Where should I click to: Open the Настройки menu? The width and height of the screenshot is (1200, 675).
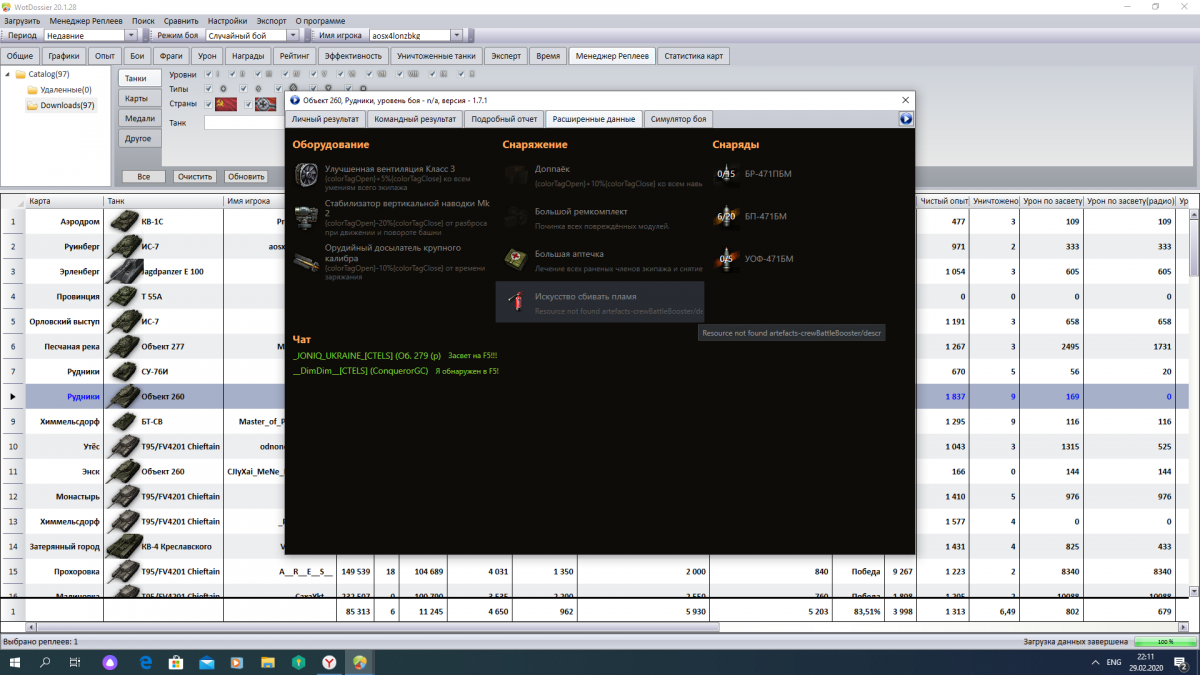pyautogui.click(x=228, y=21)
